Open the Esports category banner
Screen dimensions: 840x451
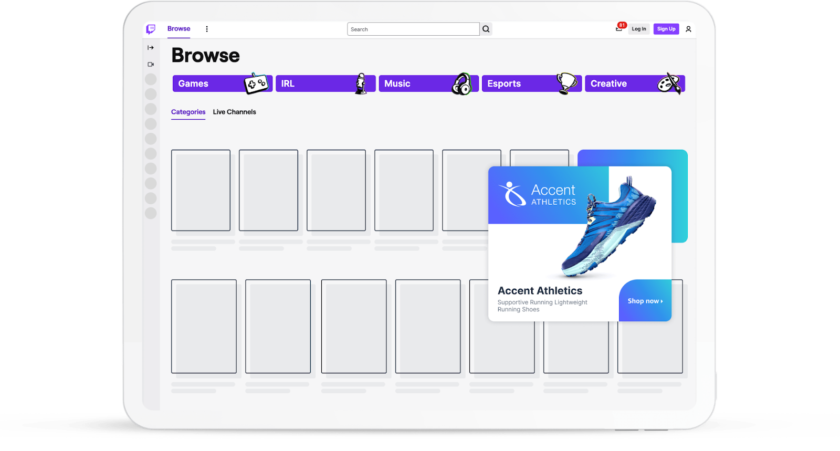531,84
